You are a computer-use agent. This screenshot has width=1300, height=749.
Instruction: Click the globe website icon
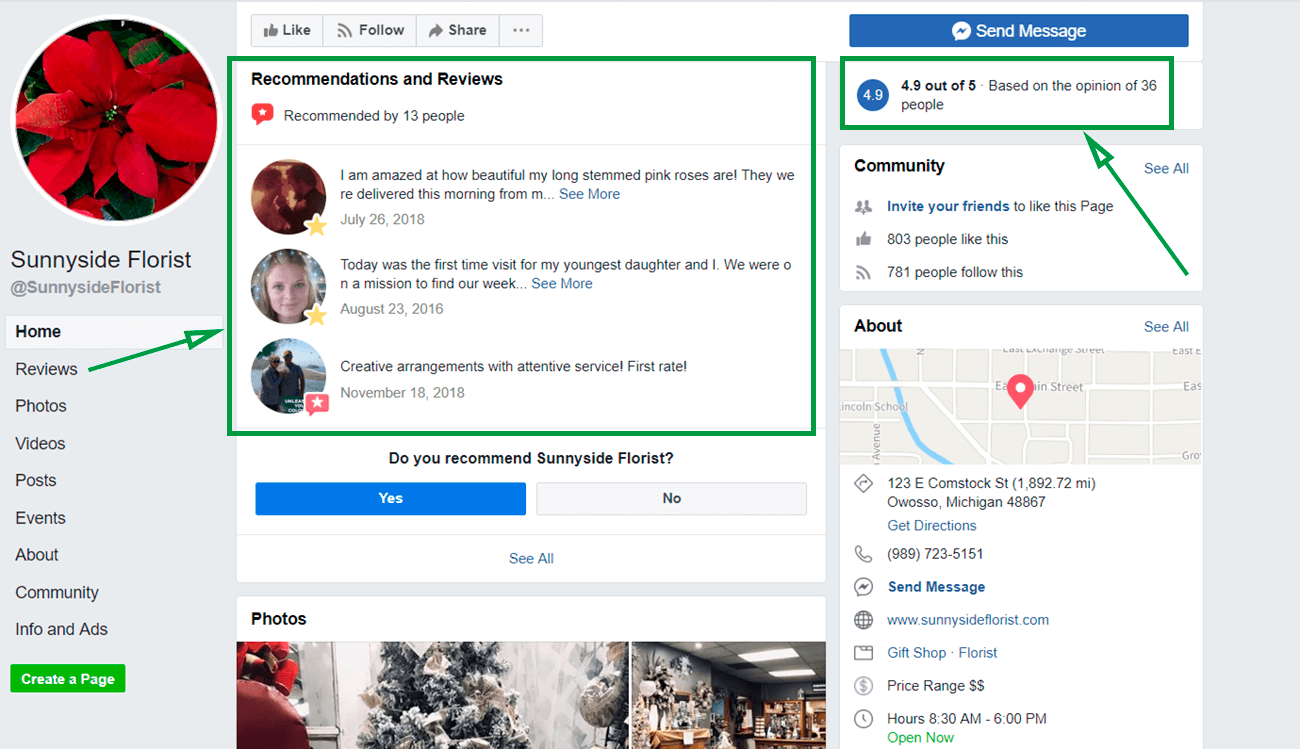coord(863,620)
